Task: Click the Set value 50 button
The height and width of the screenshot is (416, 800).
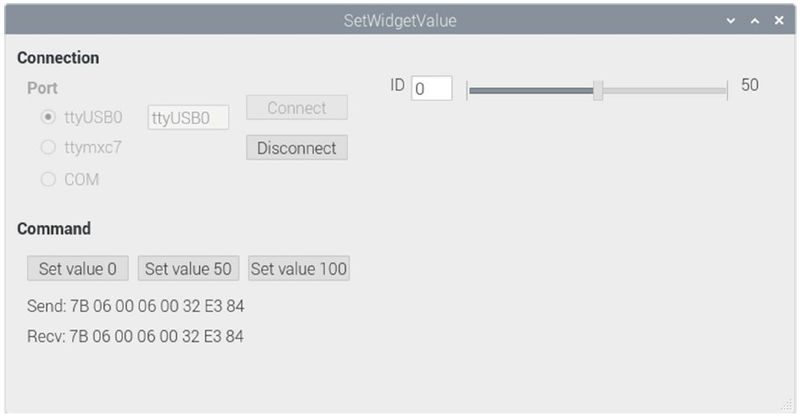Action: coord(188,268)
